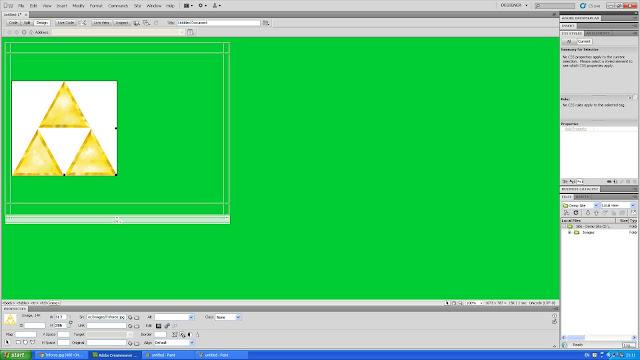Click the Home icon next to Address
Image resolution: width=640 pixels, height=360 pixels.
[31, 32]
